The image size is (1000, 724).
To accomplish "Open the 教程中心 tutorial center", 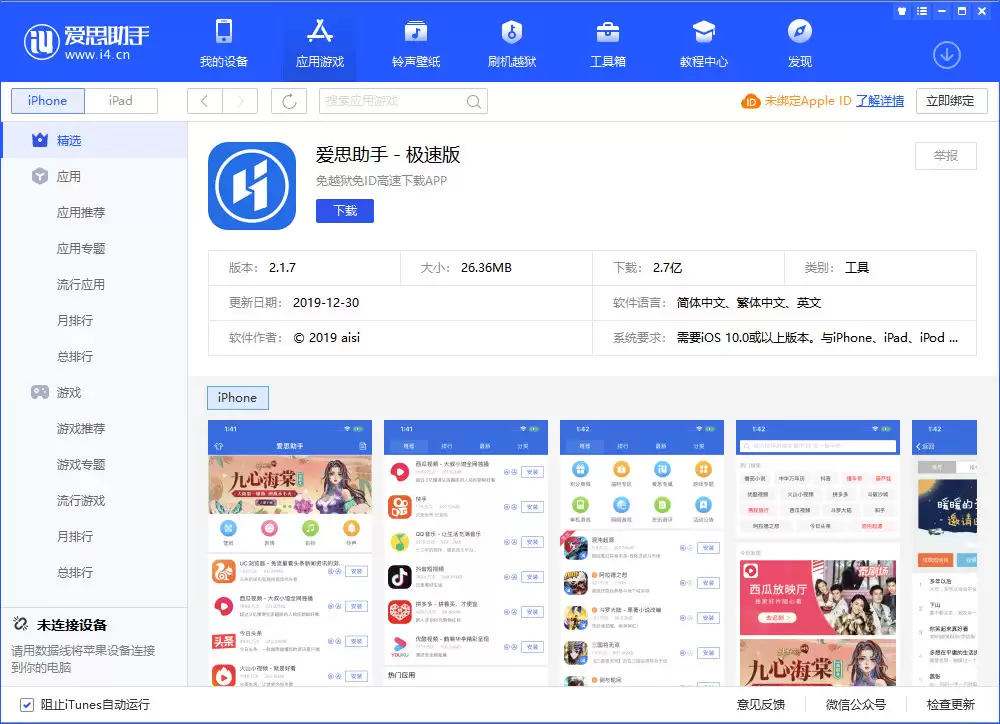I will click(x=703, y=43).
